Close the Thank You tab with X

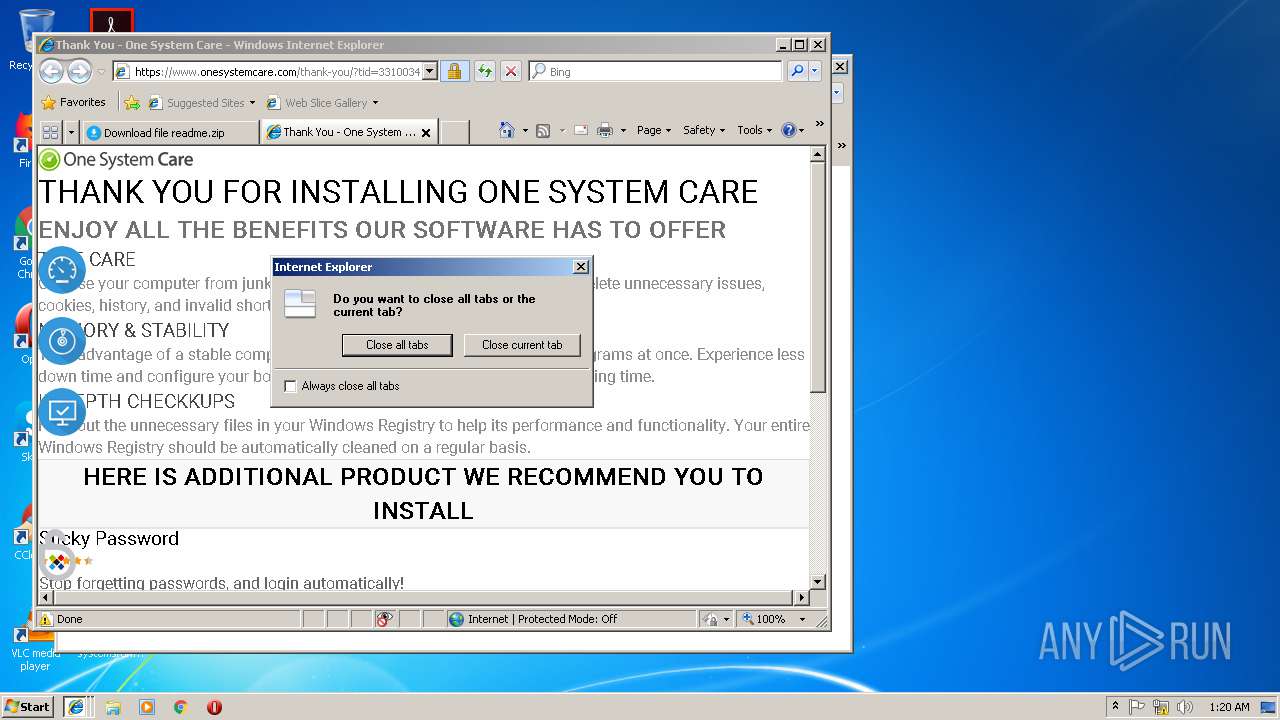426,132
